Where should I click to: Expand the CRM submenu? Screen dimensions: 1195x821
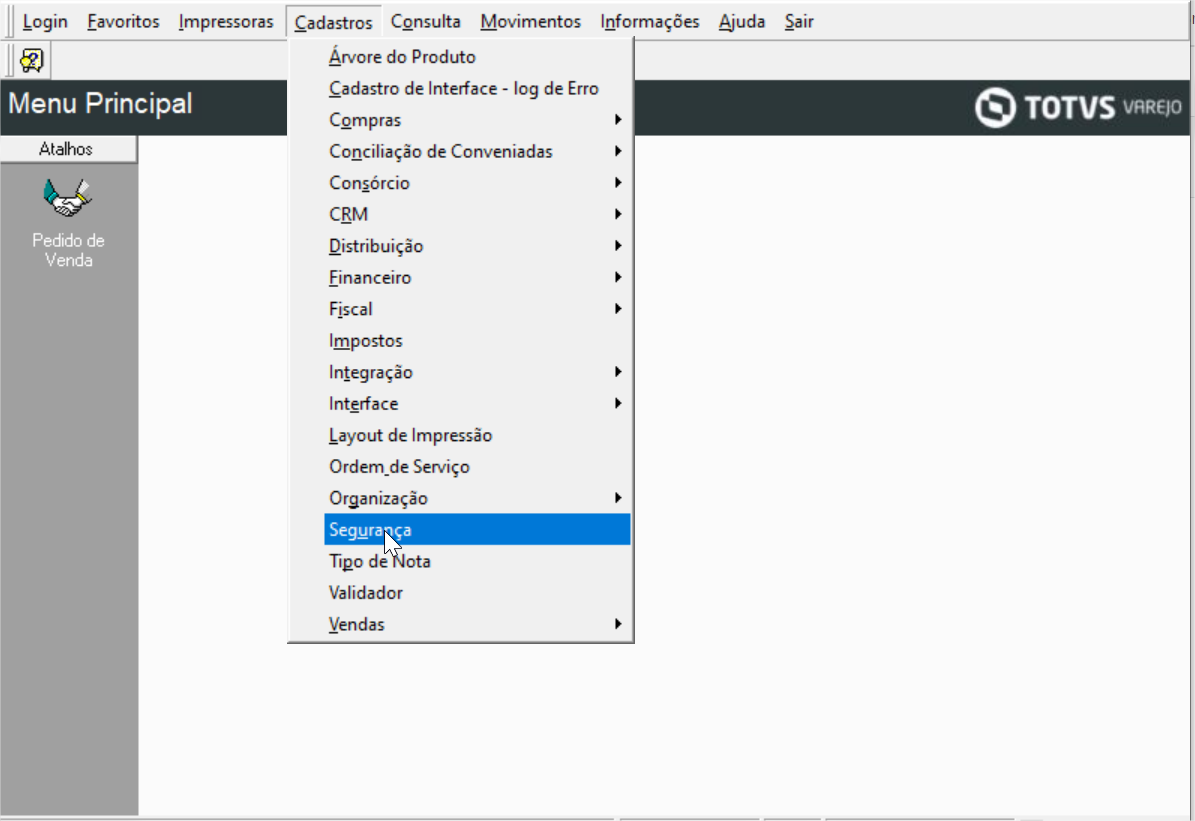pos(477,214)
